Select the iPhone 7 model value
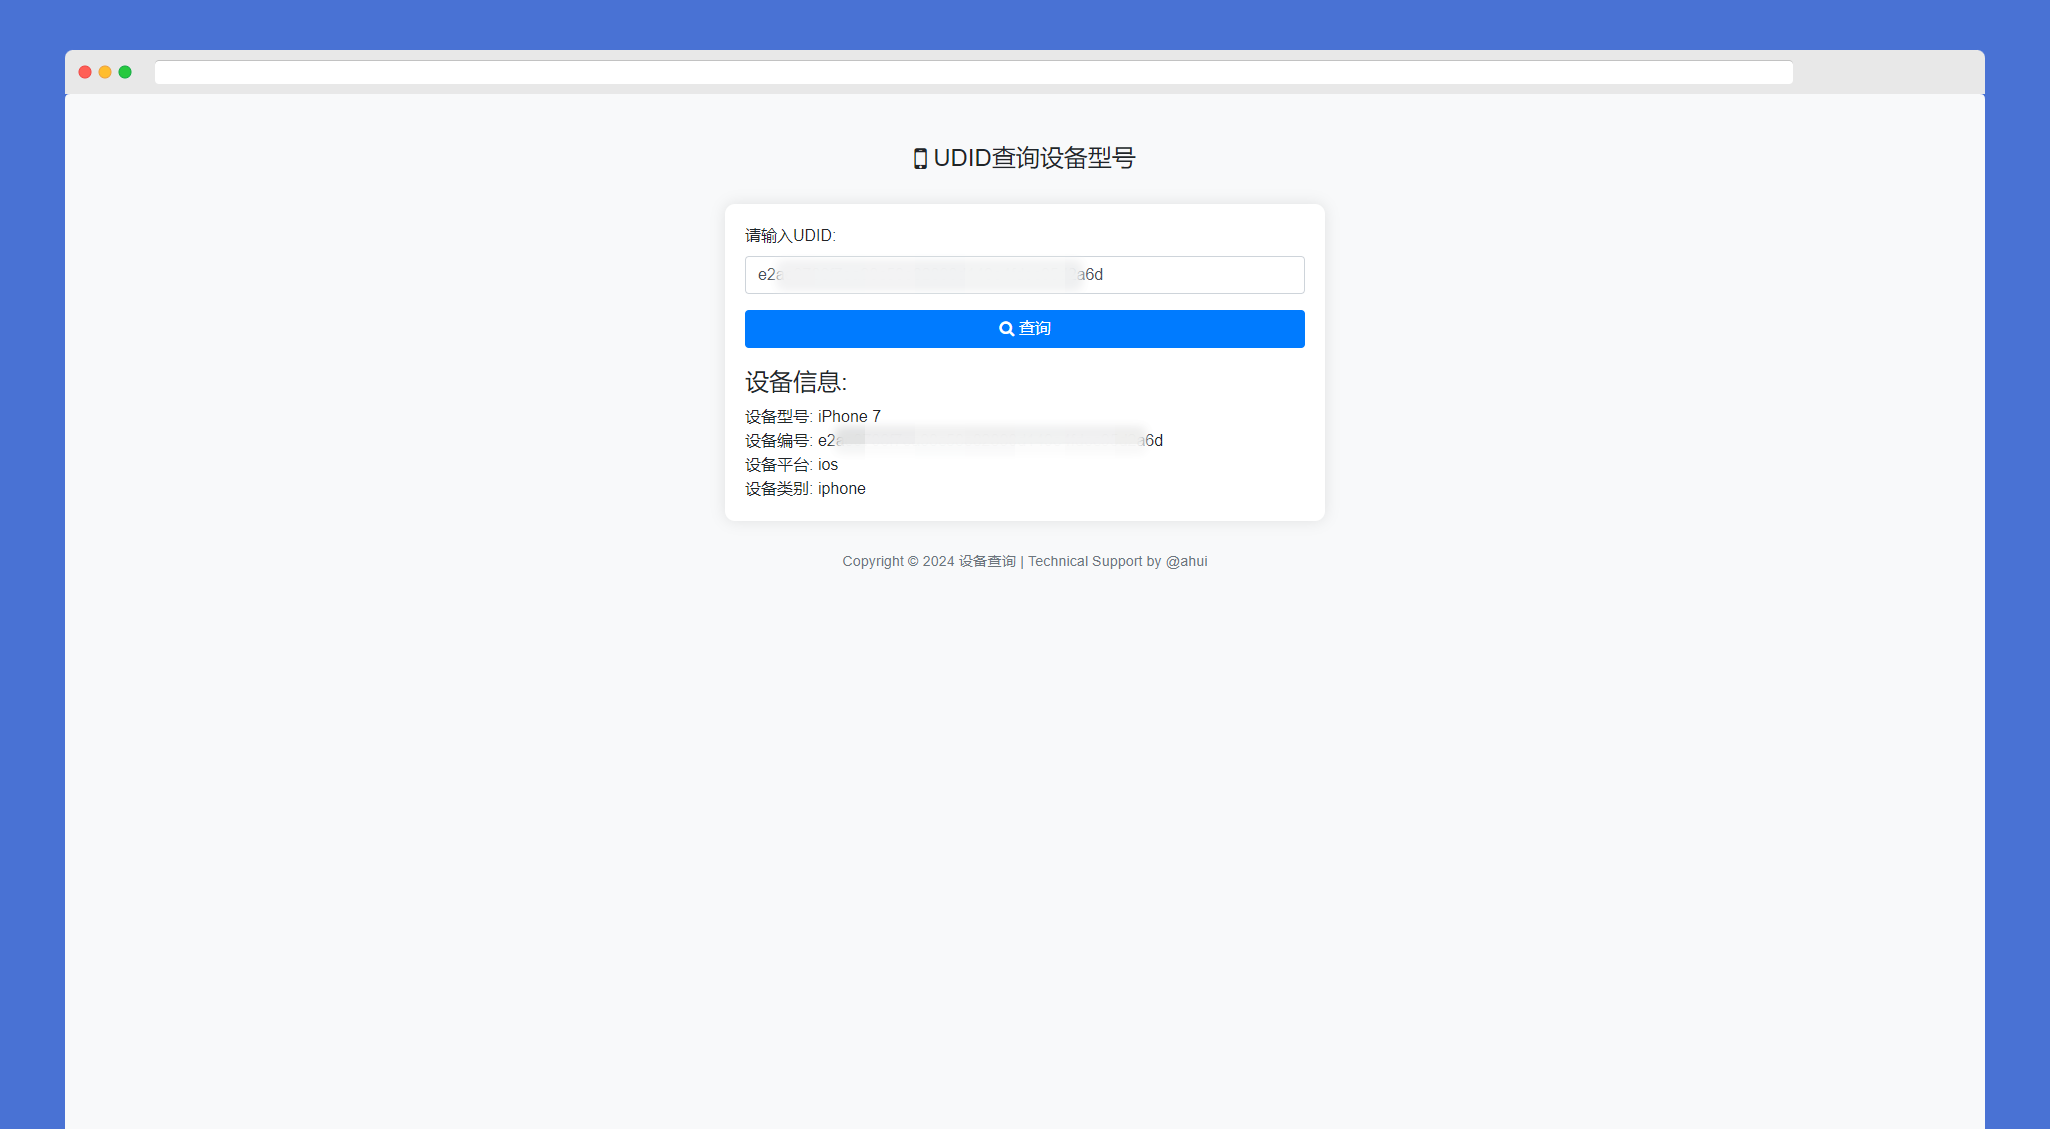 coord(849,417)
